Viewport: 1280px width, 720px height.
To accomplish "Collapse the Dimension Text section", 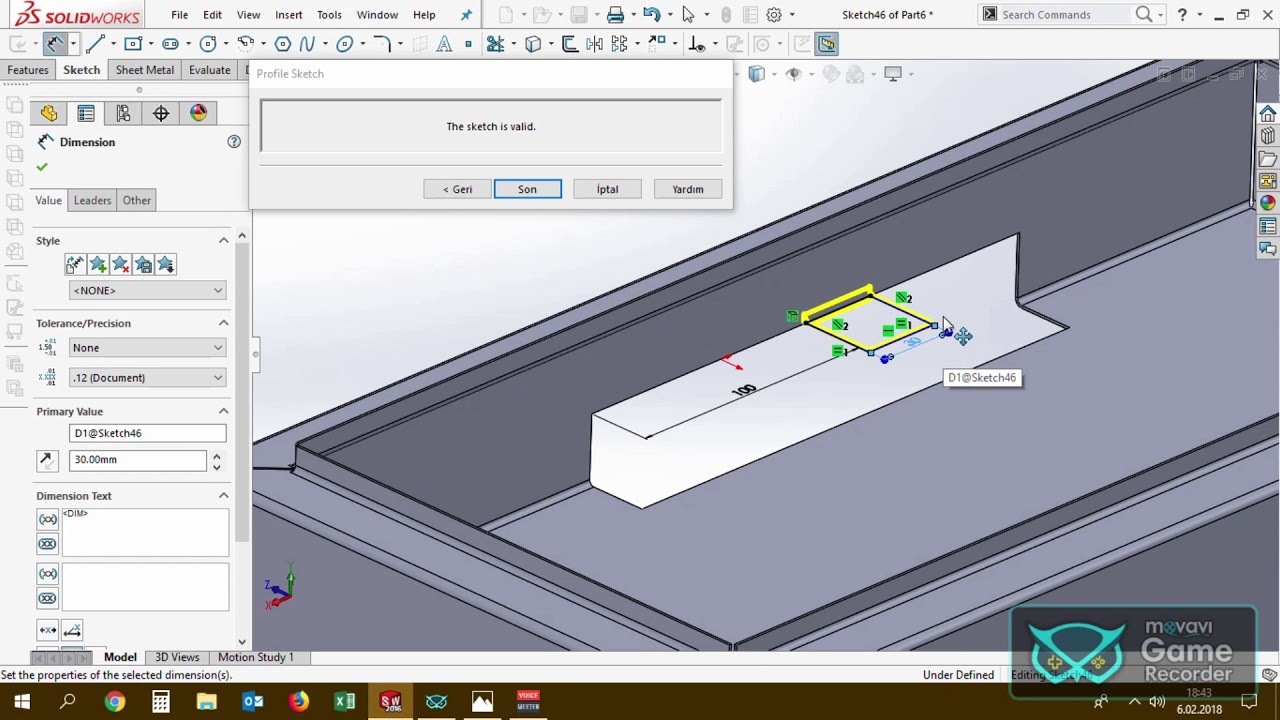I will tap(224, 496).
